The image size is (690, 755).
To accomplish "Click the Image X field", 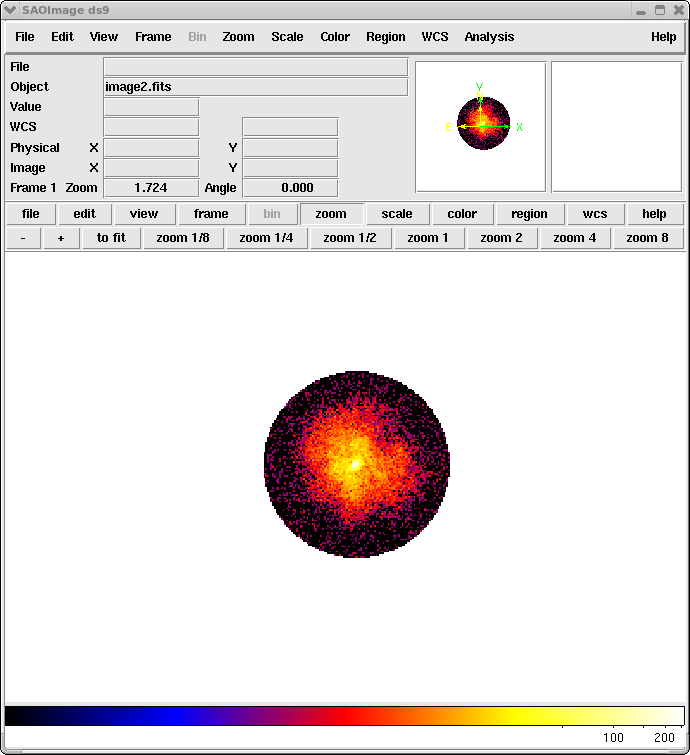I will click(x=151, y=168).
